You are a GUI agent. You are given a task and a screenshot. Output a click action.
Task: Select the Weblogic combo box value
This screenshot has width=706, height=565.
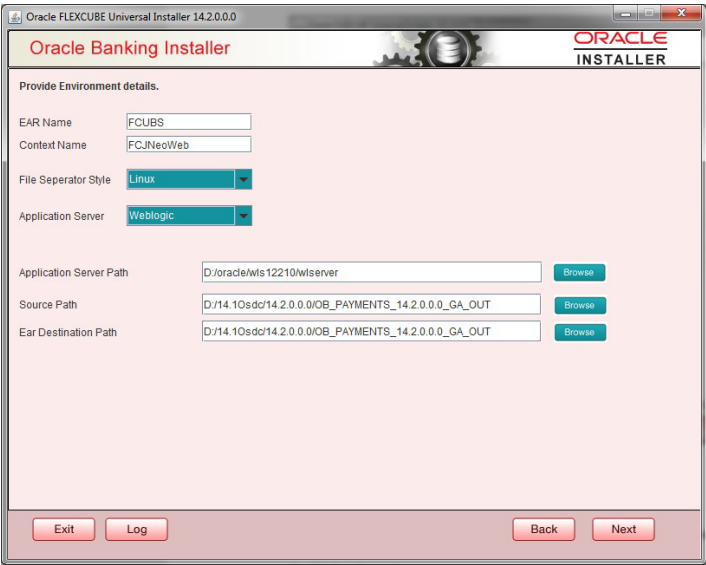tap(181, 216)
